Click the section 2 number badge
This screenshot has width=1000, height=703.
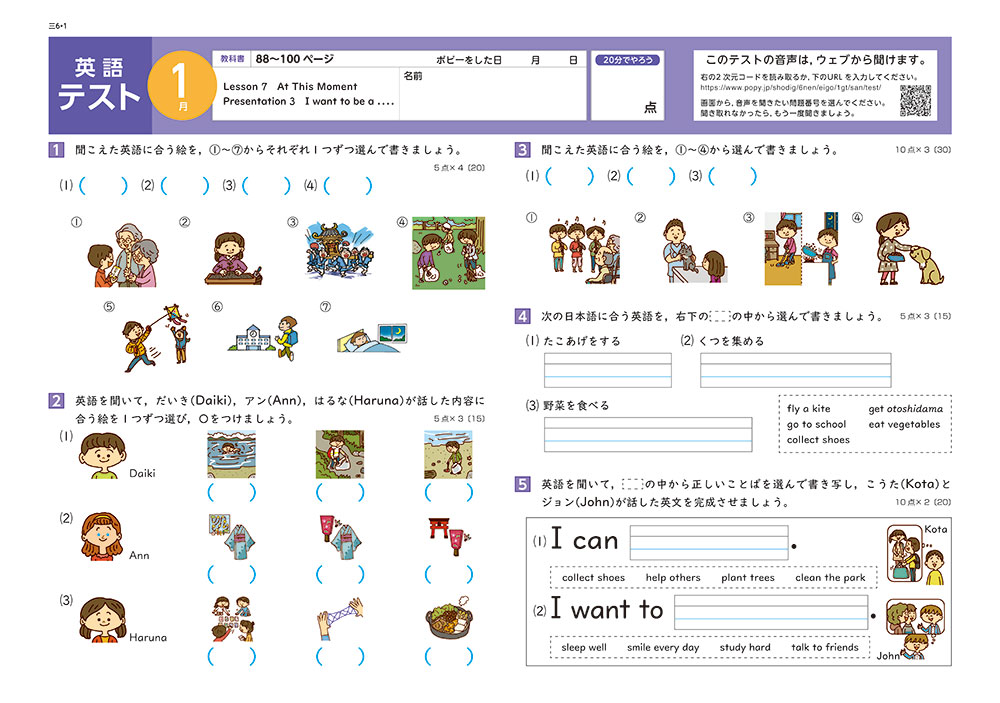(56, 401)
